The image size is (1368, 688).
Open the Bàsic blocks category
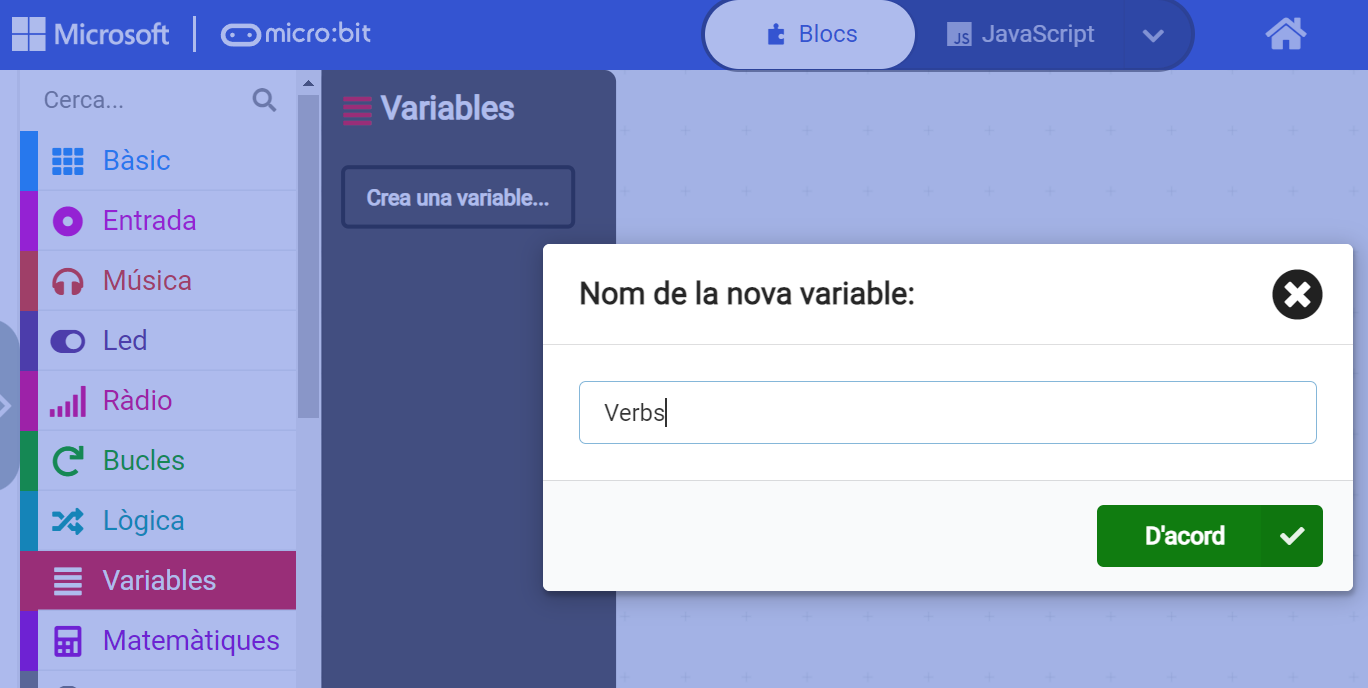[136, 161]
